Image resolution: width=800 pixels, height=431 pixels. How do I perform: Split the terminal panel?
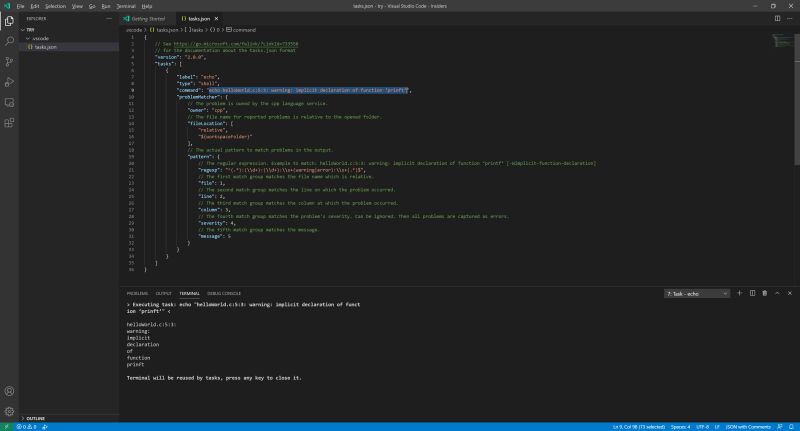pos(752,293)
